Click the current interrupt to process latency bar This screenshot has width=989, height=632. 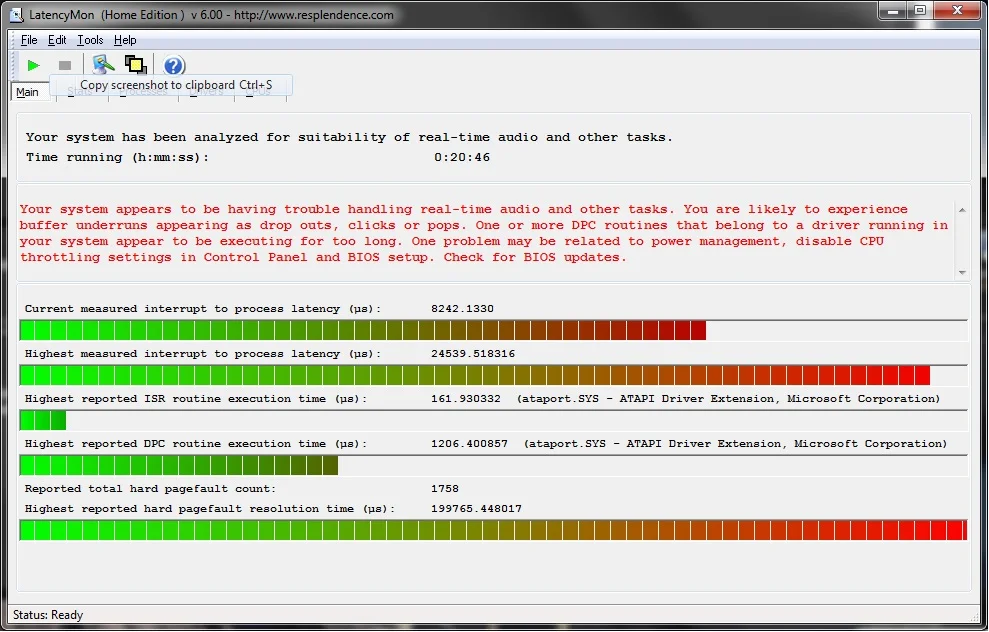[493, 330]
